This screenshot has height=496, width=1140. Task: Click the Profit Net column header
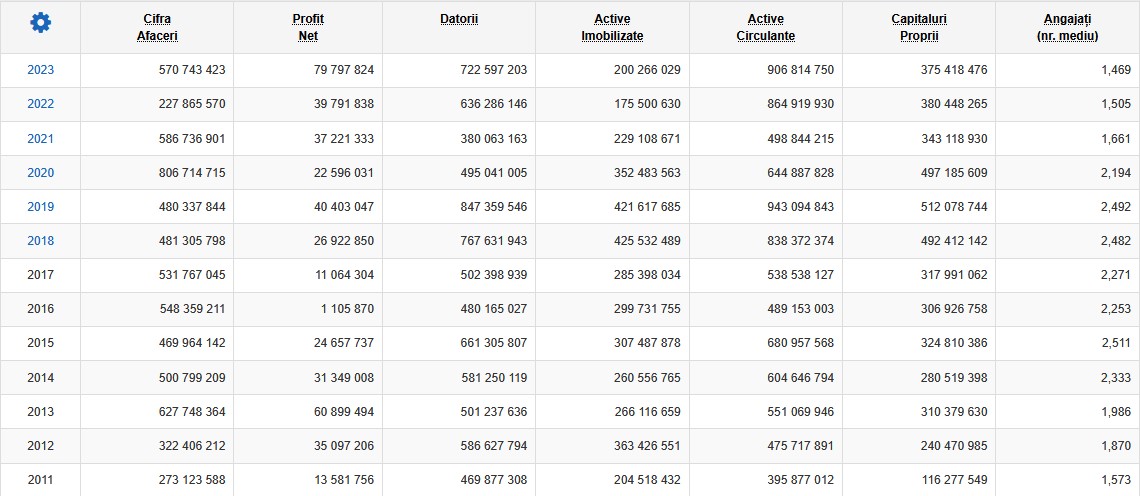coord(308,27)
